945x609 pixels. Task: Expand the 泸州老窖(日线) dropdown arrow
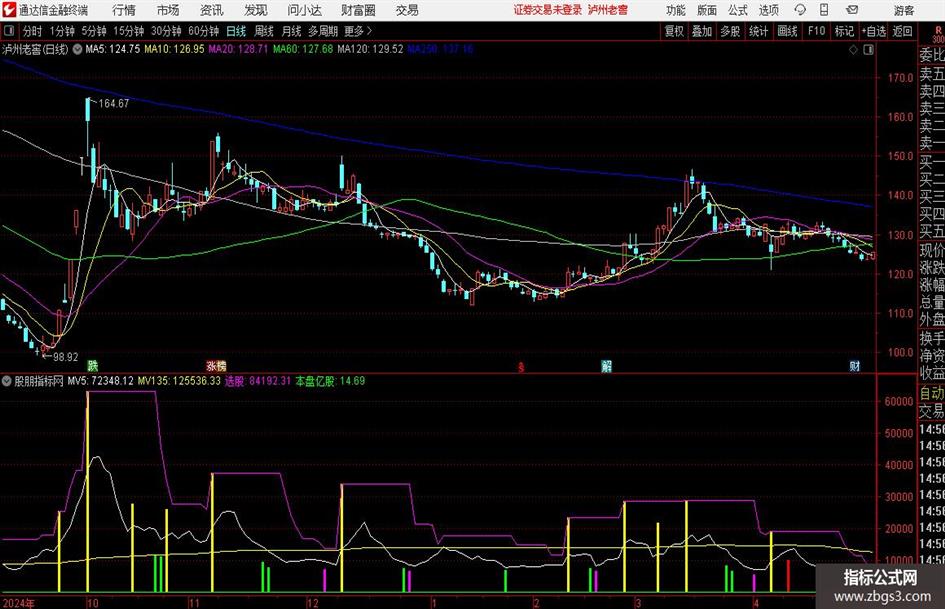(77, 49)
